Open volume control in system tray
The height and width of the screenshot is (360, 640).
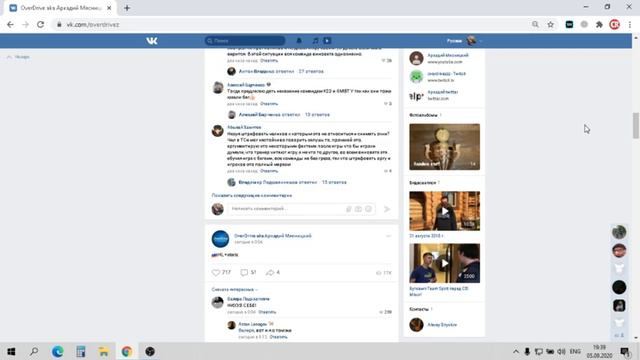tap(562, 351)
